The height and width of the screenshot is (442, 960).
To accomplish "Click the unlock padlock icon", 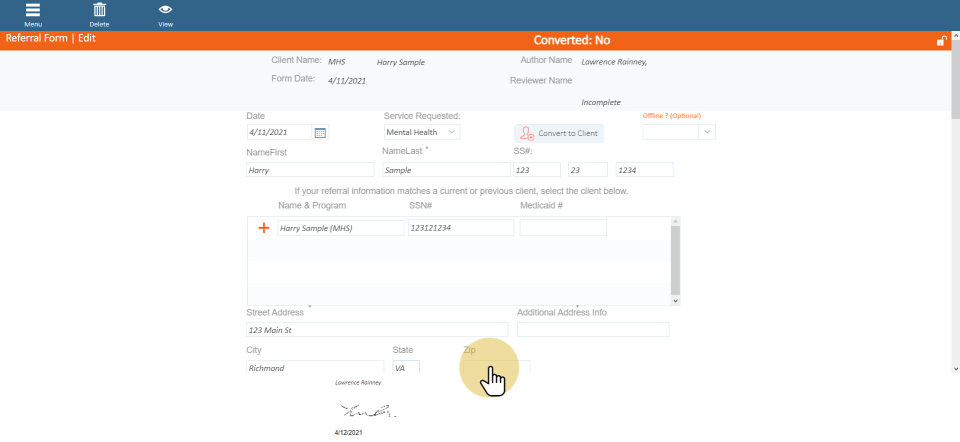I will pos(940,41).
